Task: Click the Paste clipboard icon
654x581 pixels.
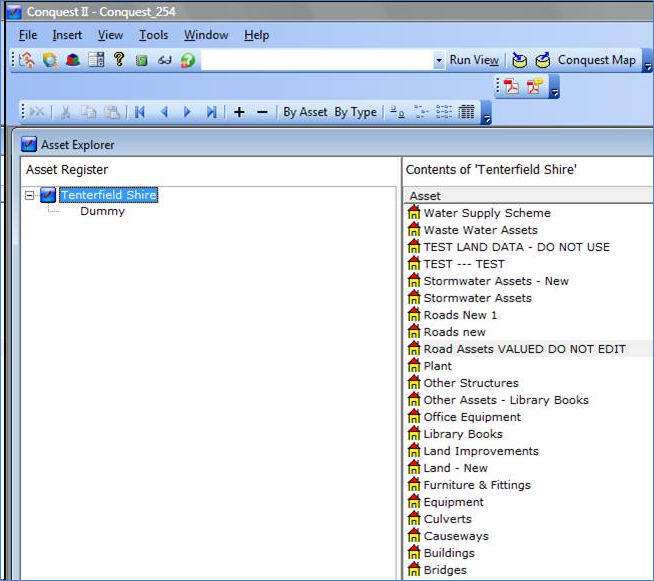Action: coord(112,112)
